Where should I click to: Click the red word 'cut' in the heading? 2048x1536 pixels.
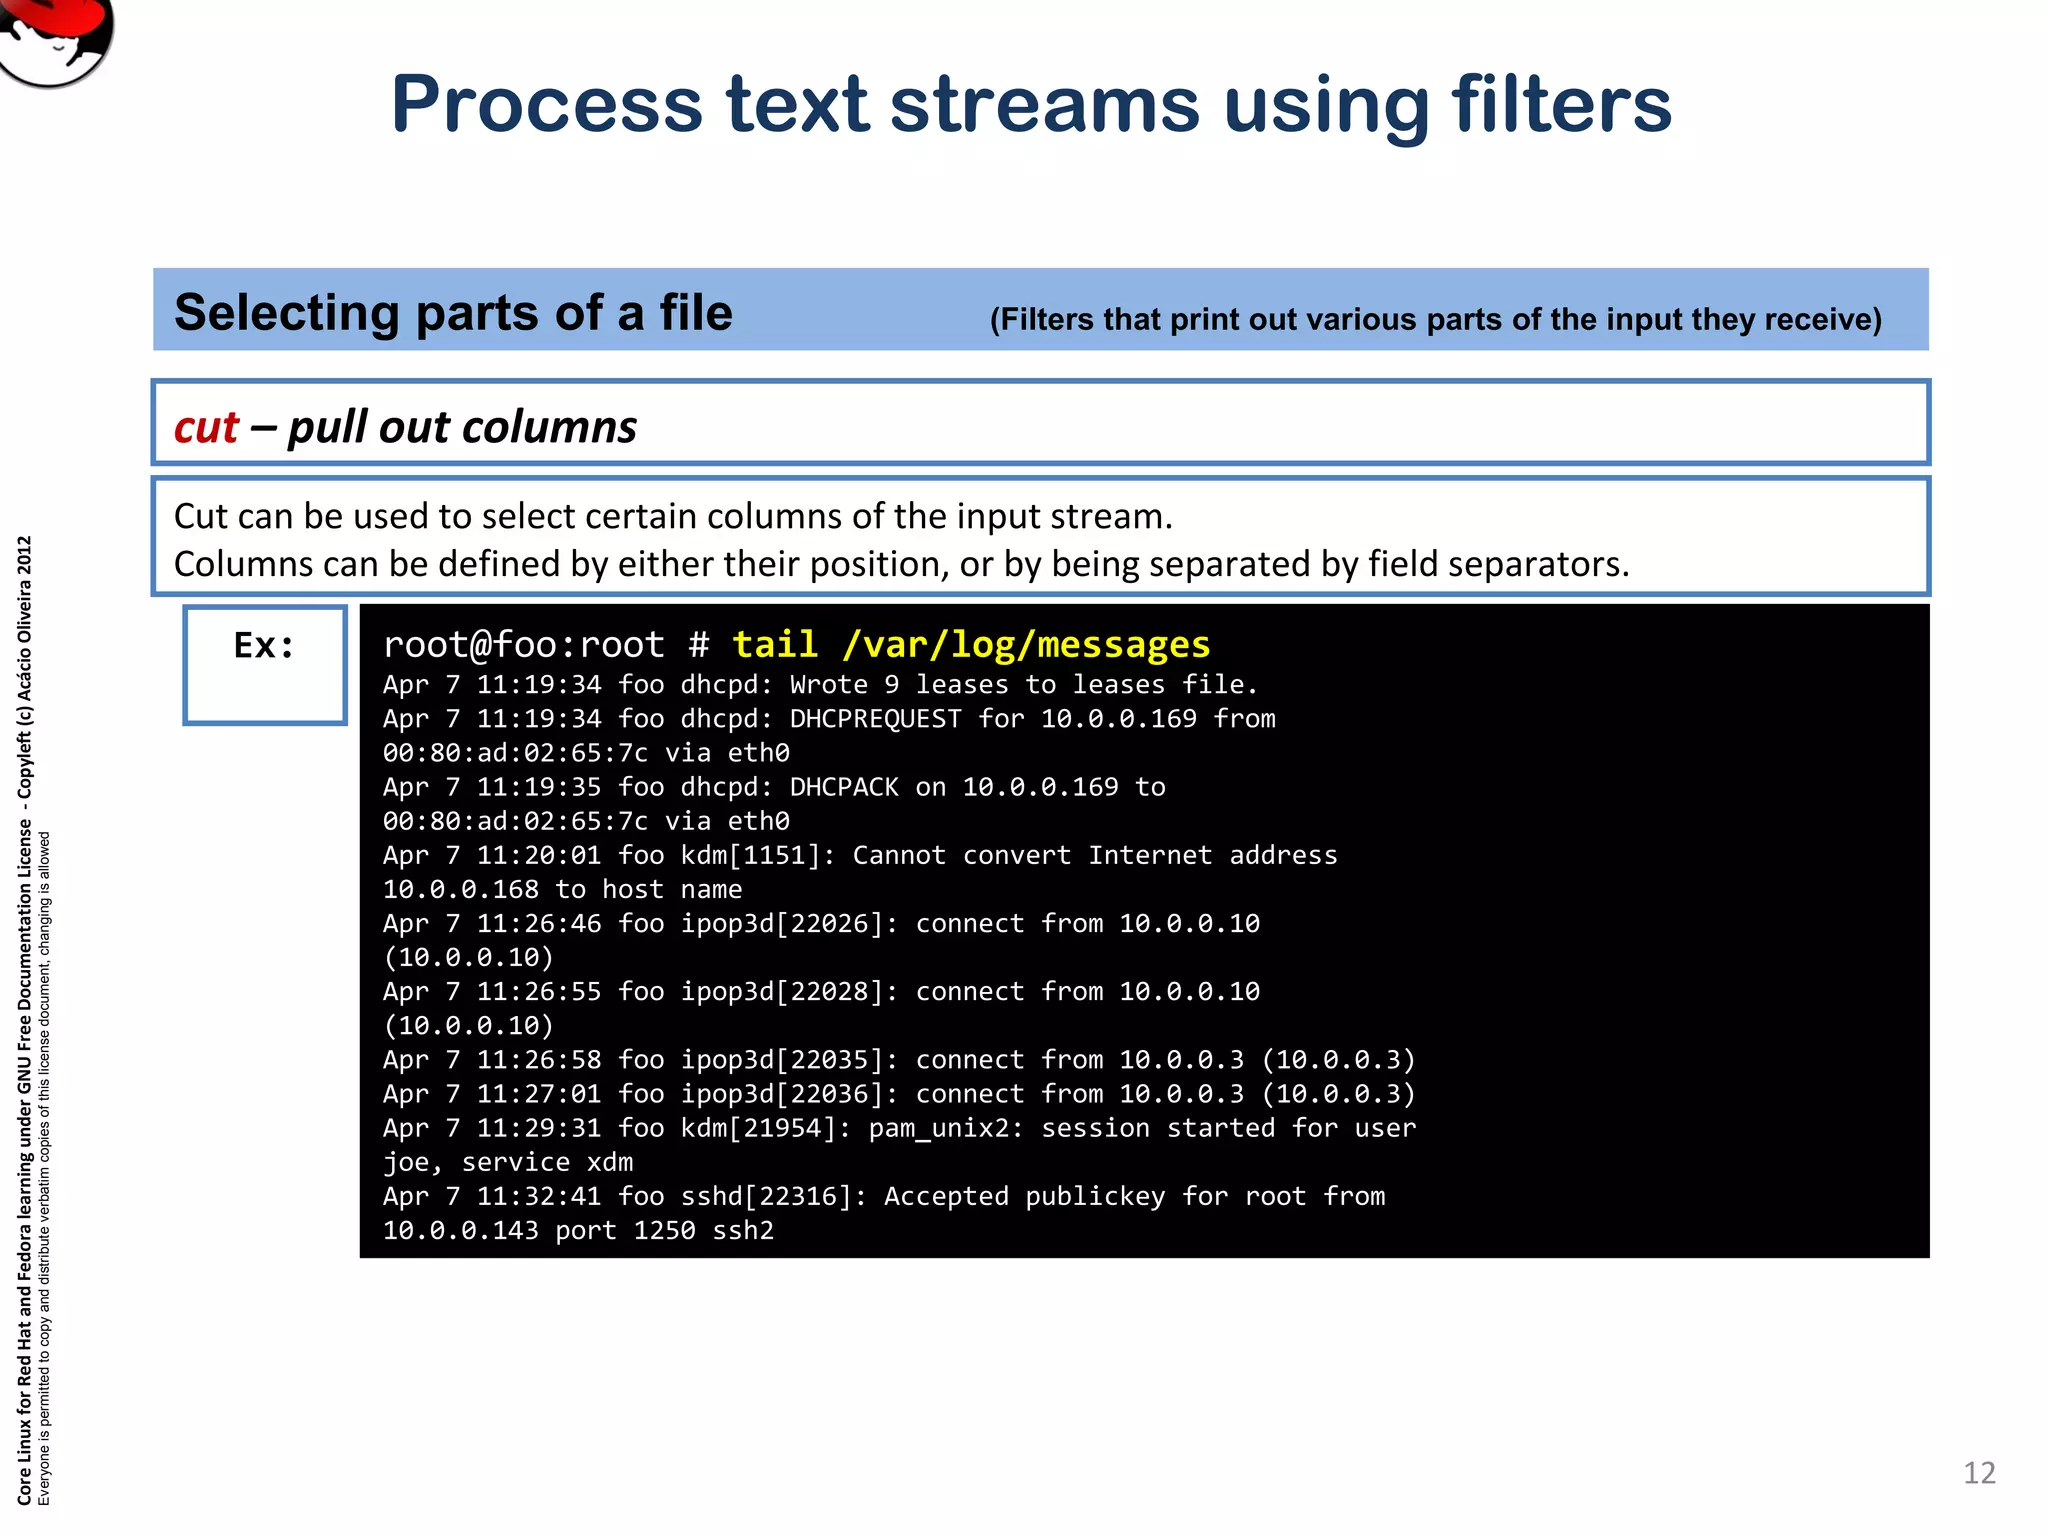(x=206, y=427)
